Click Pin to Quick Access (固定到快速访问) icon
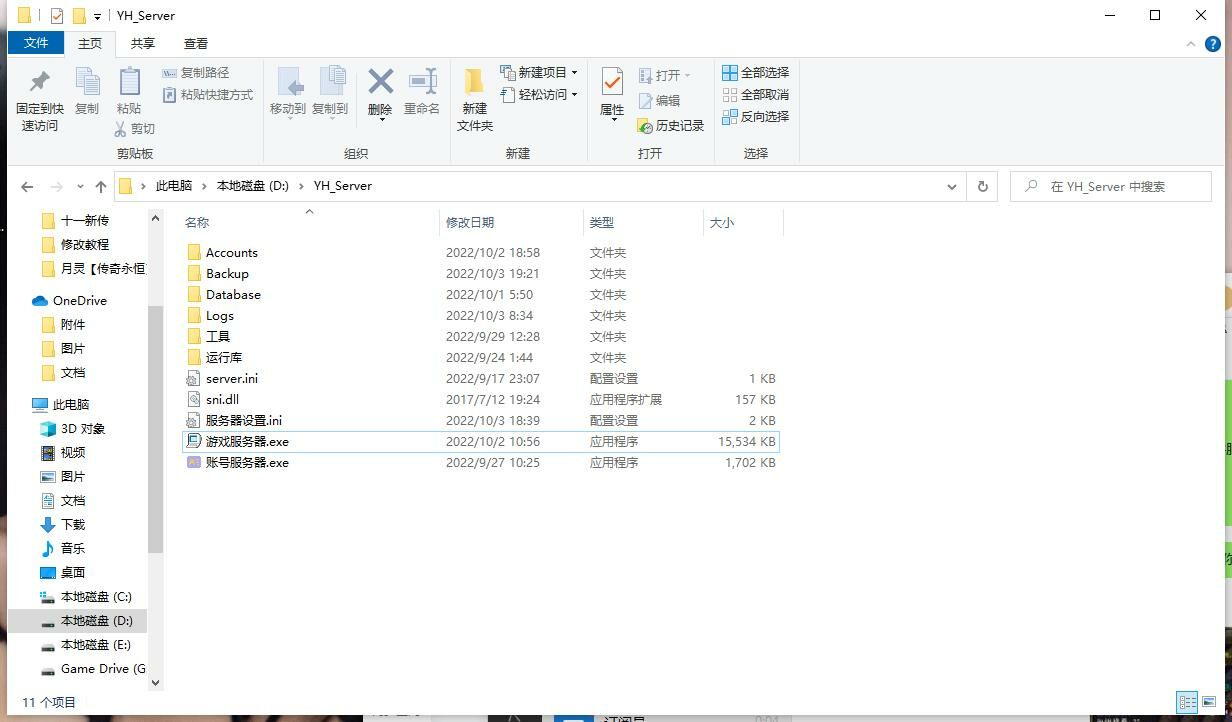The height and width of the screenshot is (722, 1232). coord(39,82)
